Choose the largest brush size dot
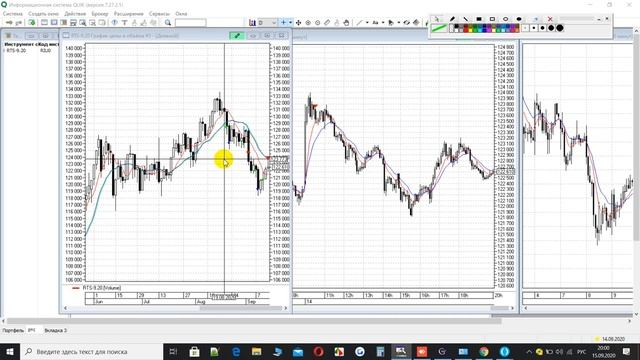The height and width of the screenshot is (360, 640). pos(560,28)
